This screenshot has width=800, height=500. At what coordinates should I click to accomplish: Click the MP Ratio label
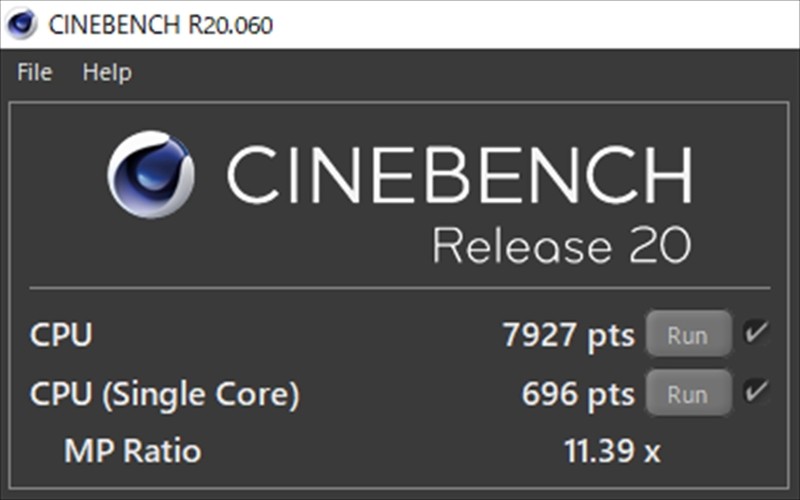click(x=133, y=451)
